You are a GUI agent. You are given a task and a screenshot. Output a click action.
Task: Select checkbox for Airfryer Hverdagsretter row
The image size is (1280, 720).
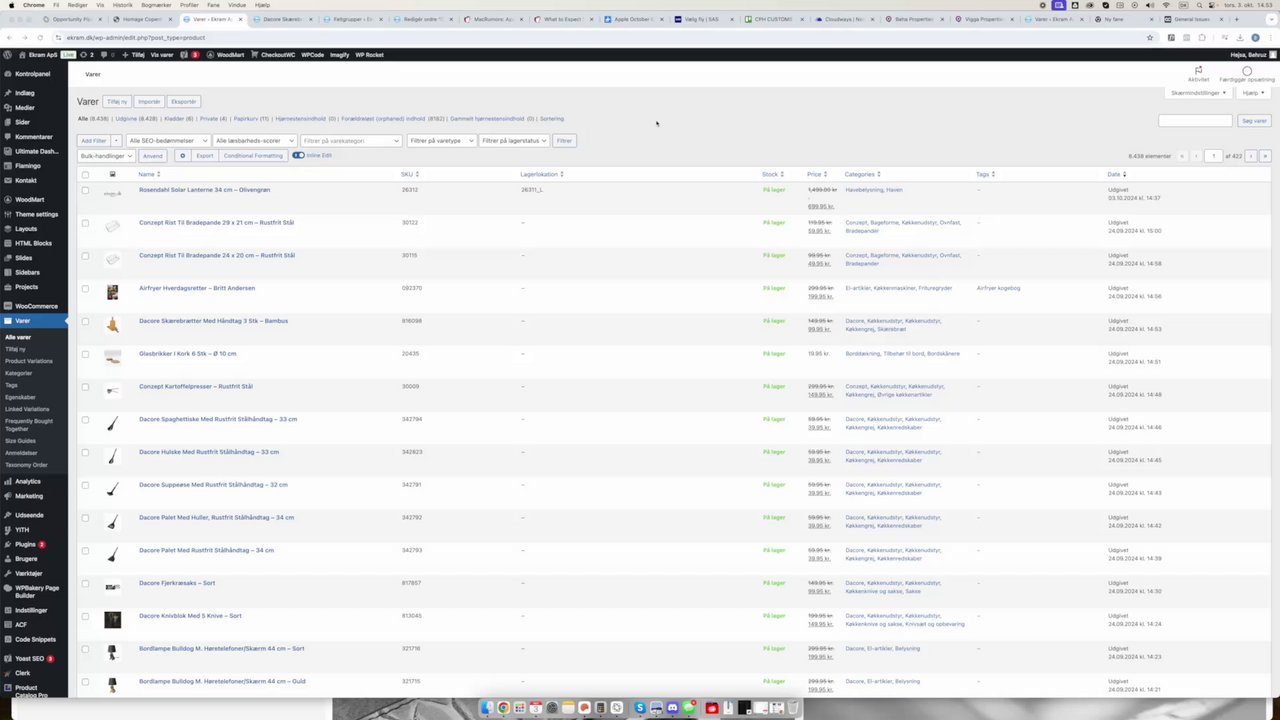[85, 288]
